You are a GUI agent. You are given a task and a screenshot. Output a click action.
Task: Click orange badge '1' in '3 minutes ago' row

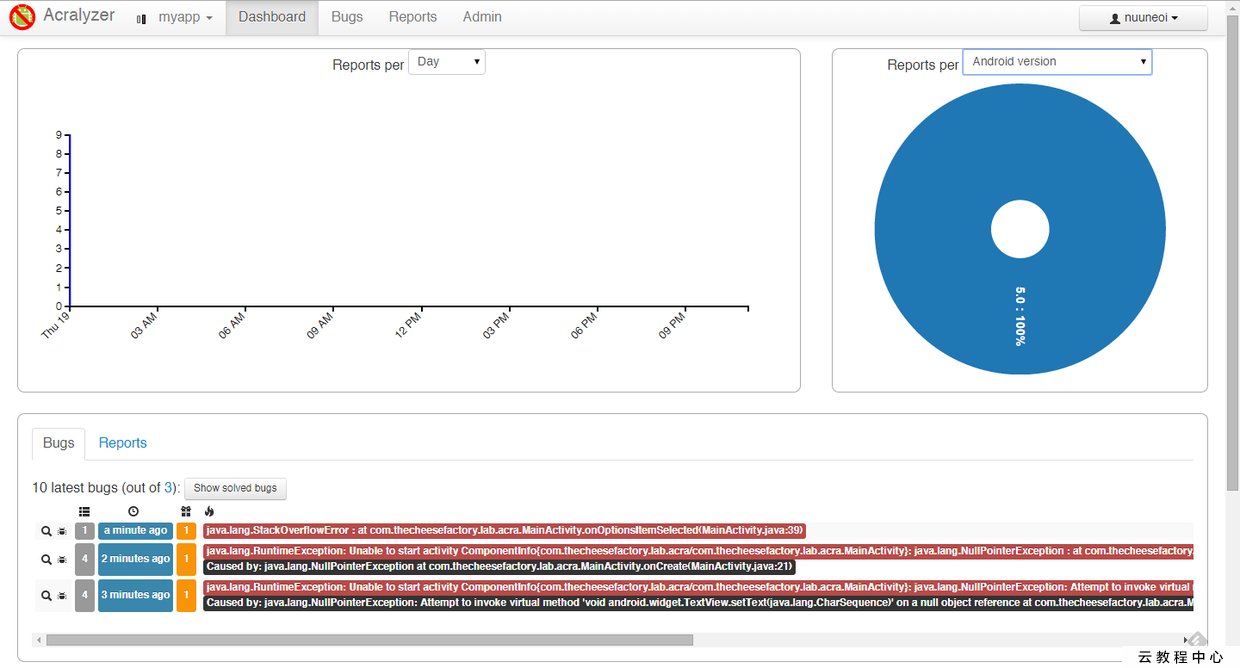pos(186,595)
